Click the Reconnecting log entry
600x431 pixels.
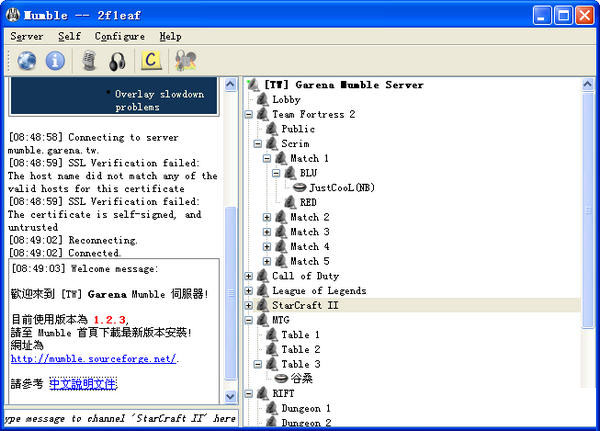coord(73,240)
